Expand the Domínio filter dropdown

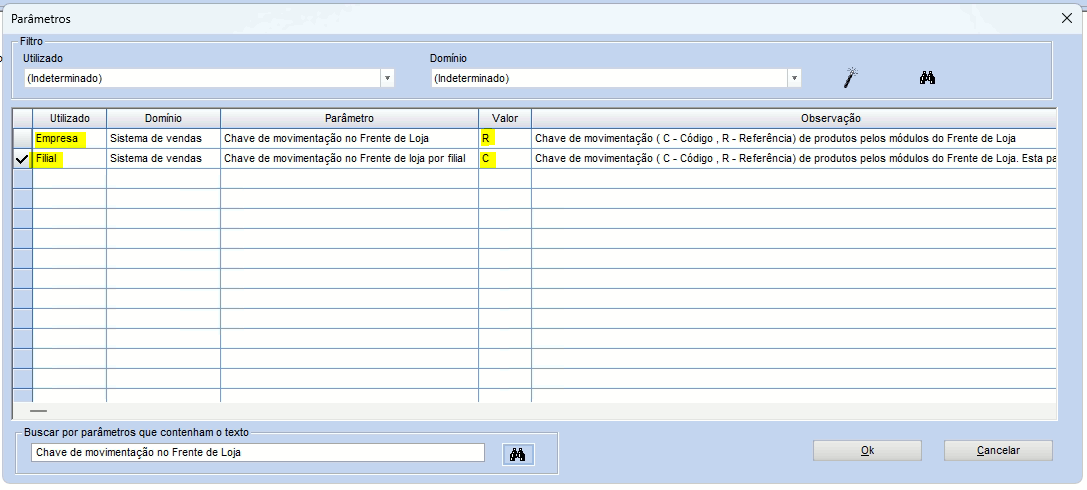[794, 78]
